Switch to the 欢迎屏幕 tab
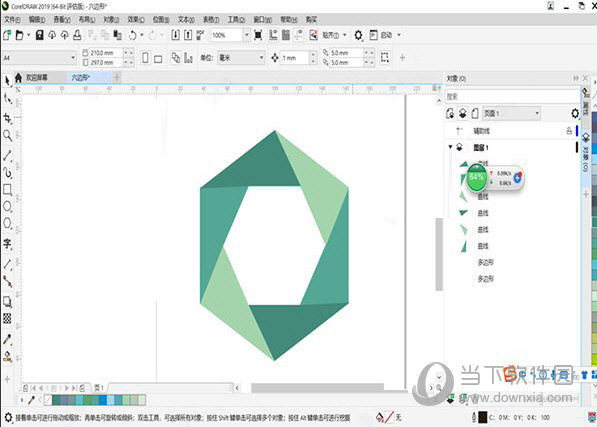 [x=37, y=78]
